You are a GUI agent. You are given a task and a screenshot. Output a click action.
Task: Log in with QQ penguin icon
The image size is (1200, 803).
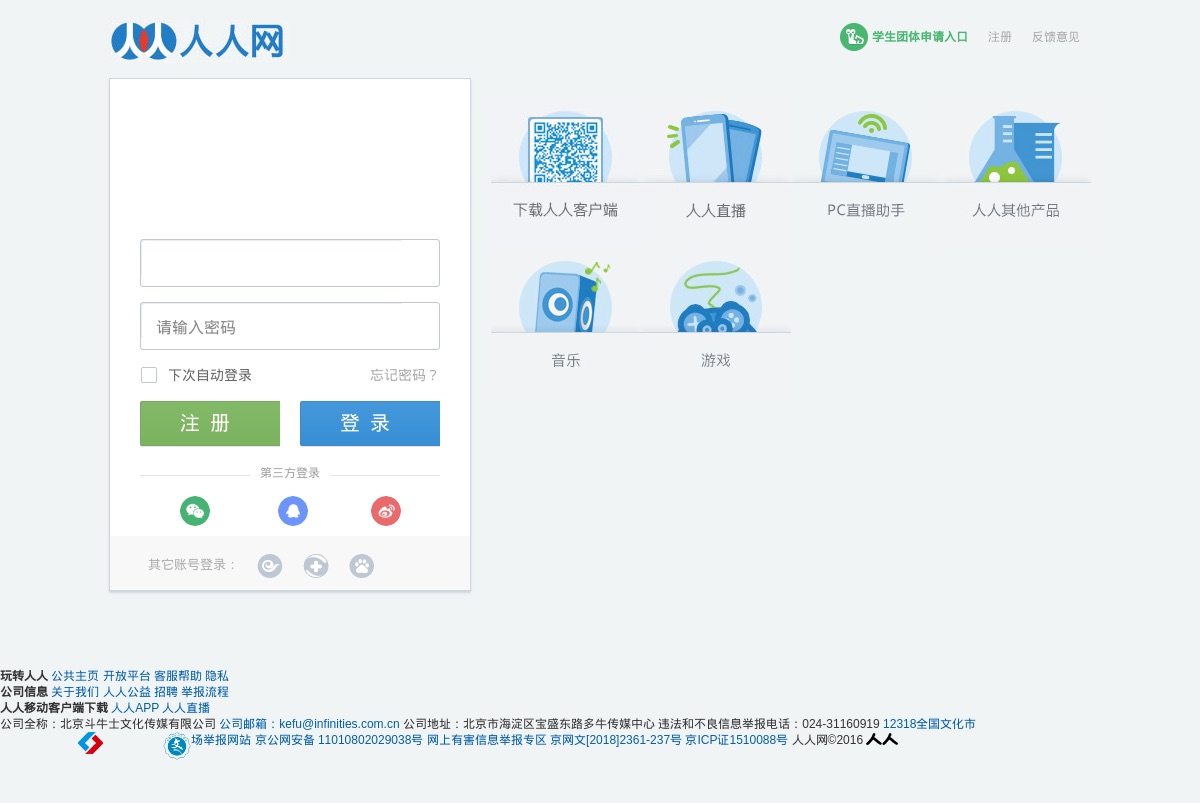[293, 511]
